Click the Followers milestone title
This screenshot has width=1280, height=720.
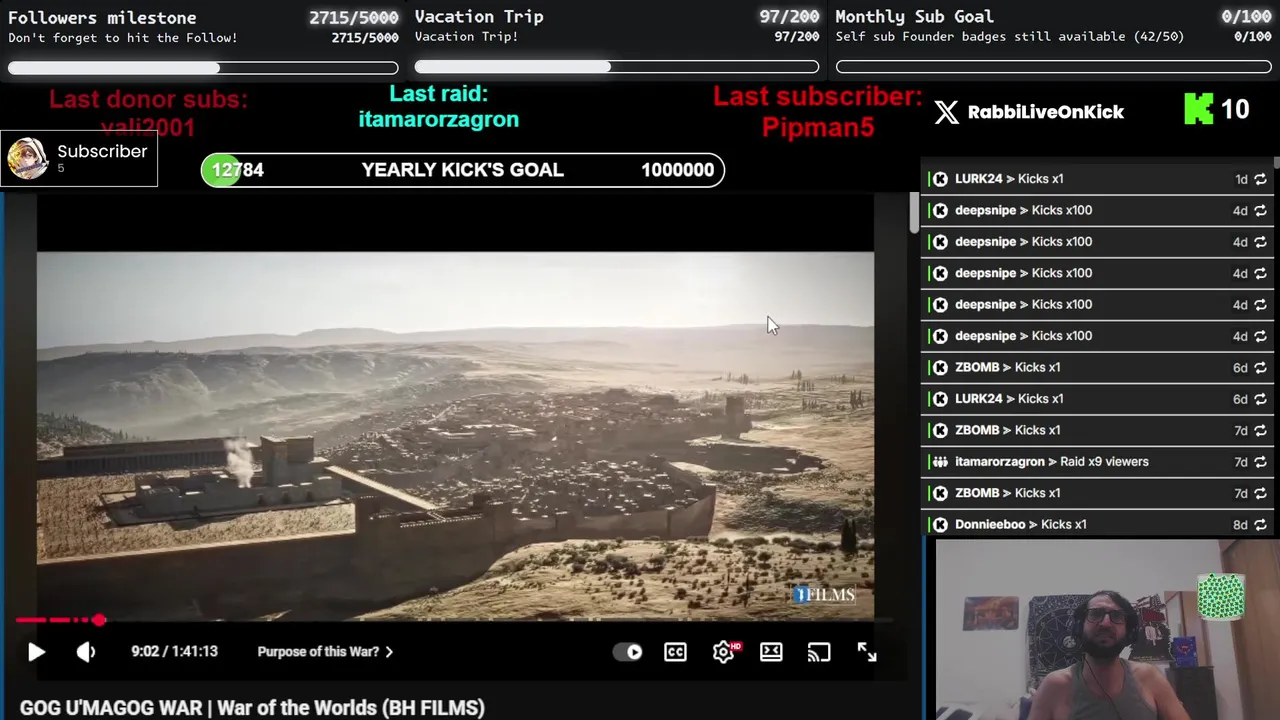point(102,17)
